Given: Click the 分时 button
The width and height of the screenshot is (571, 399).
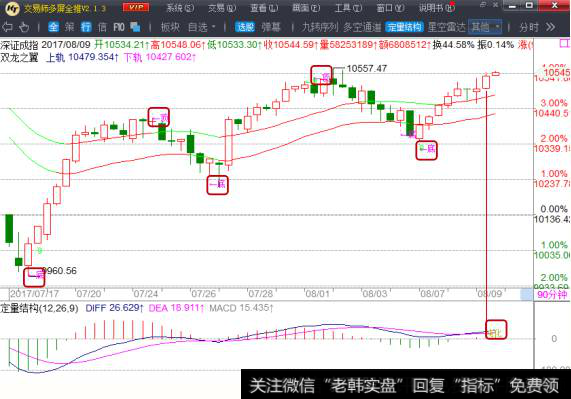Looking at the screenshot, I should coord(529,27).
